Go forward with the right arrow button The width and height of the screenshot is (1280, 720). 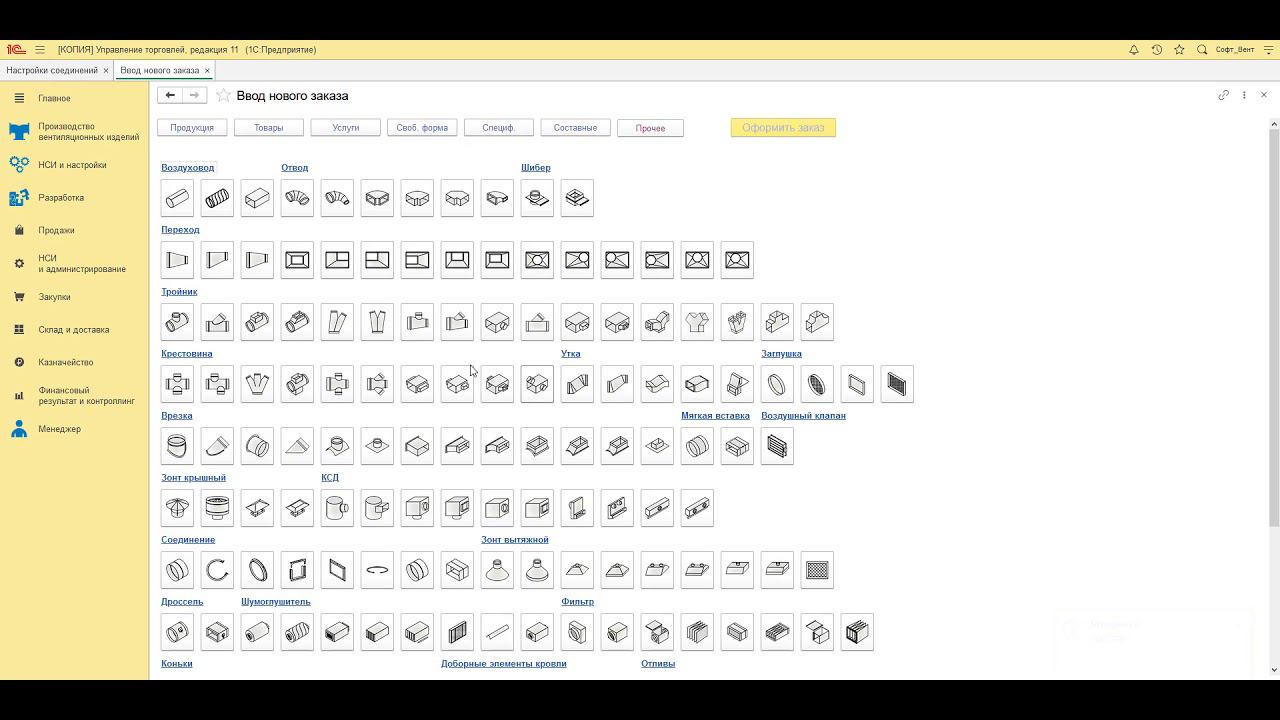click(x=194, y=95)
